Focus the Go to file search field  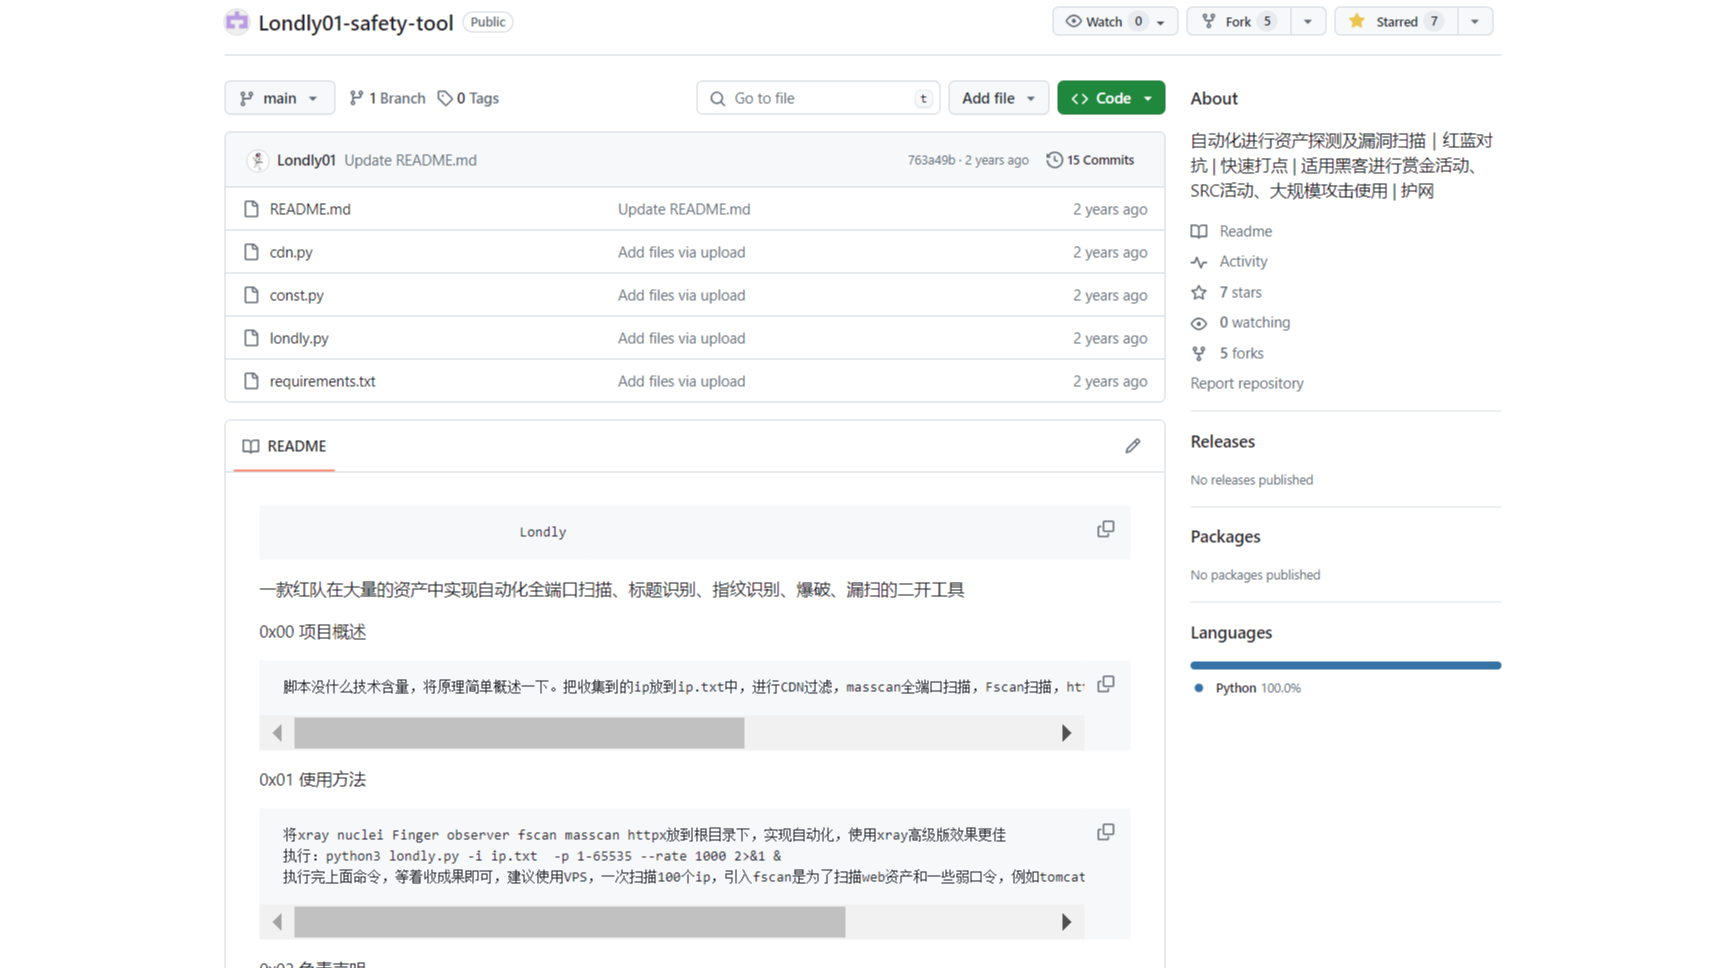coord(818,98)
